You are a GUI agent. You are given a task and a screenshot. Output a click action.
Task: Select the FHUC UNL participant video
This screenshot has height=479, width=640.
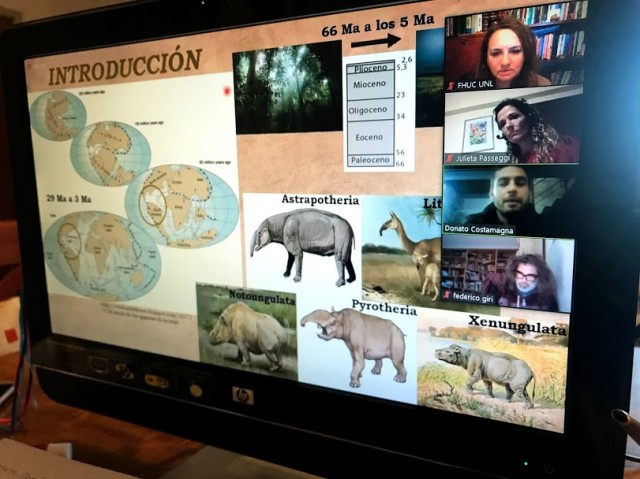[515, 49]
